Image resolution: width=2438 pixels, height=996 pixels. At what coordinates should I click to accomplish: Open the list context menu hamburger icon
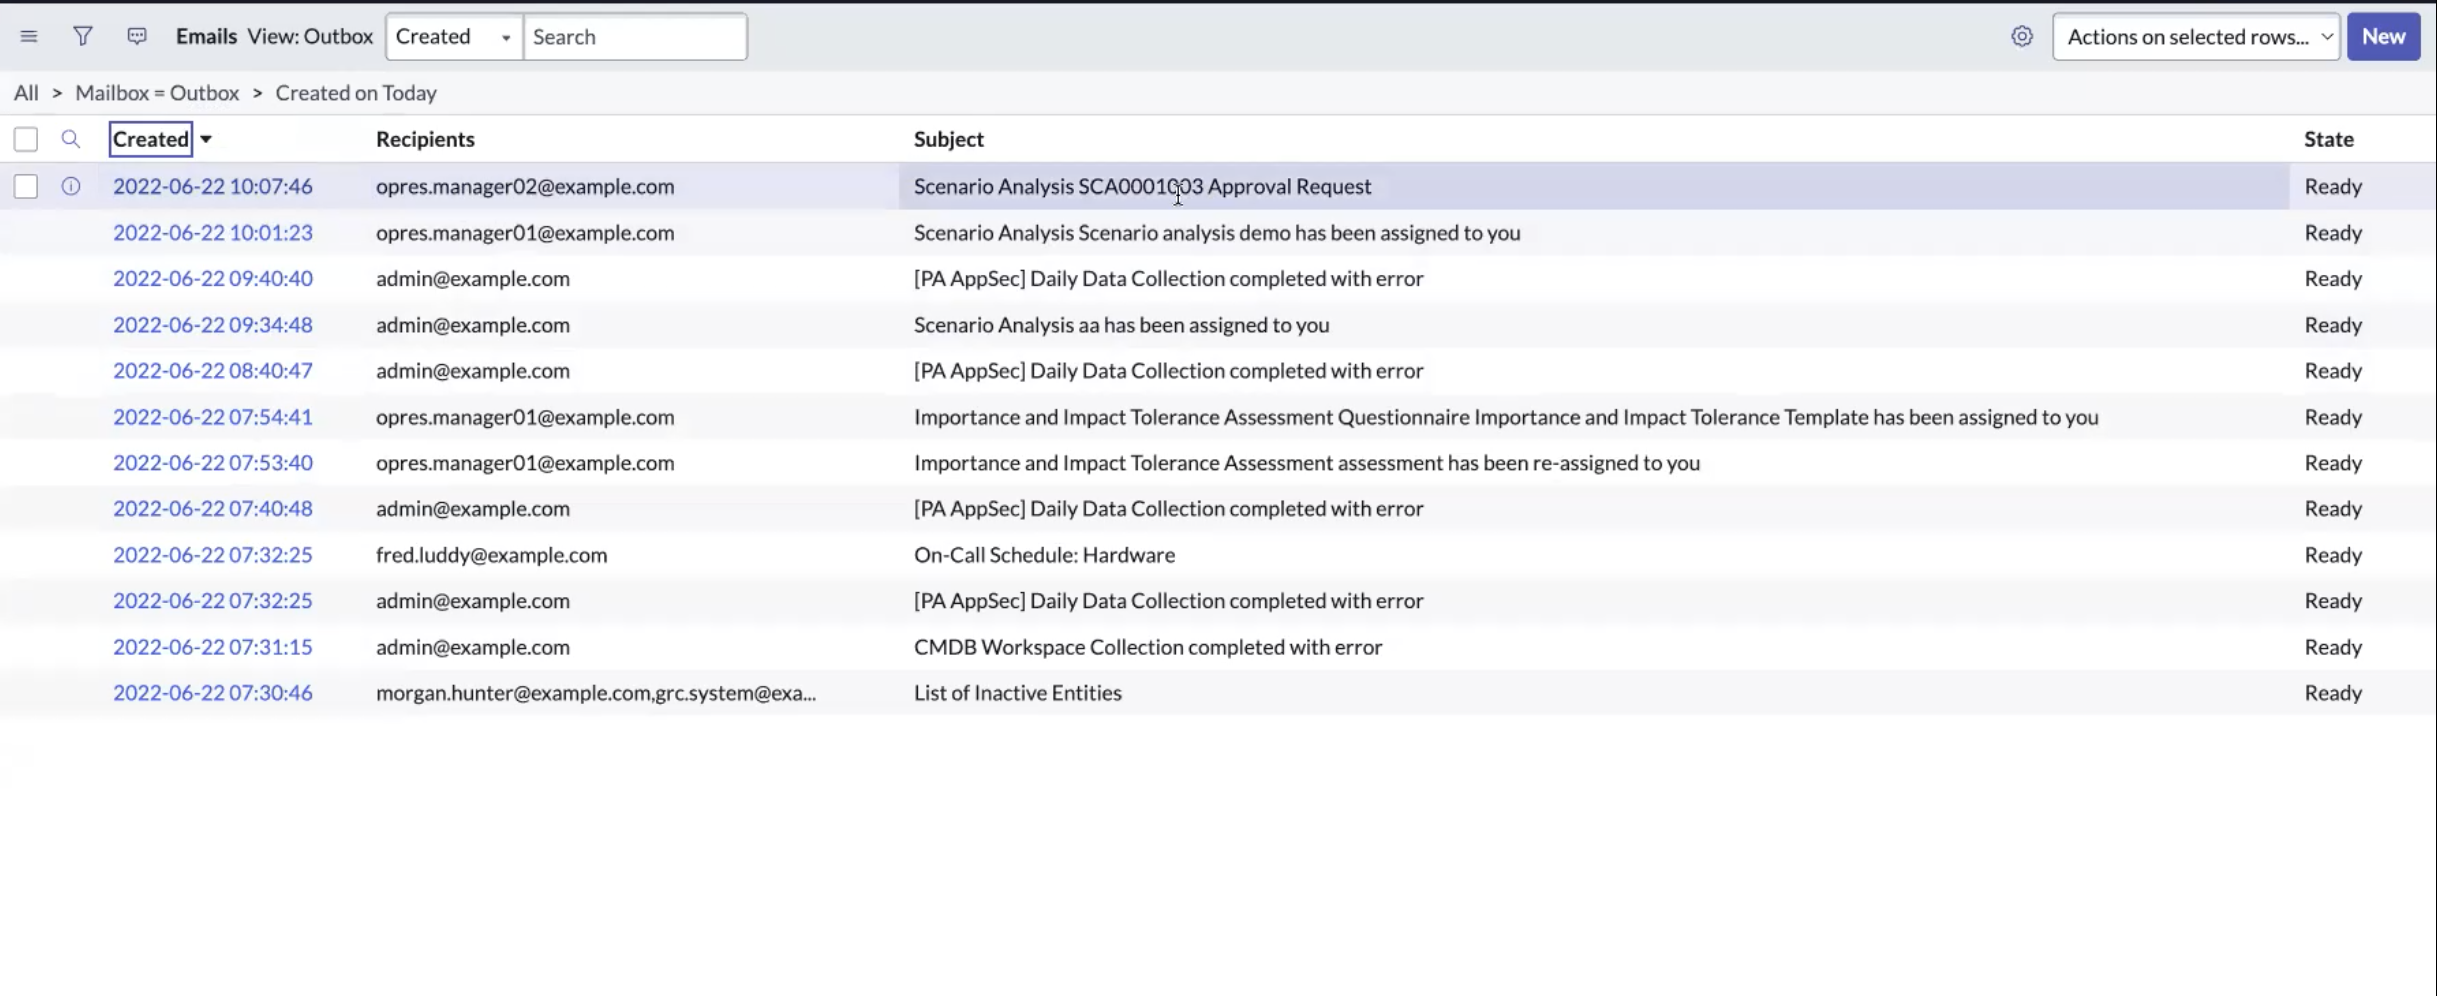pos(29,37)
